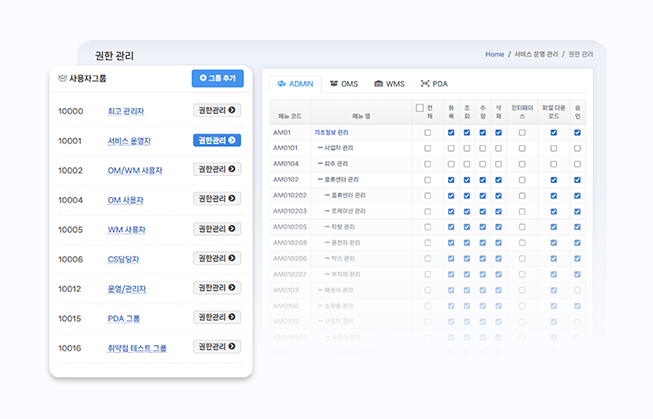Screen dimensions: 653x419
Task: Open 권한관리 for 서비스 운영자
Action: 217,140
